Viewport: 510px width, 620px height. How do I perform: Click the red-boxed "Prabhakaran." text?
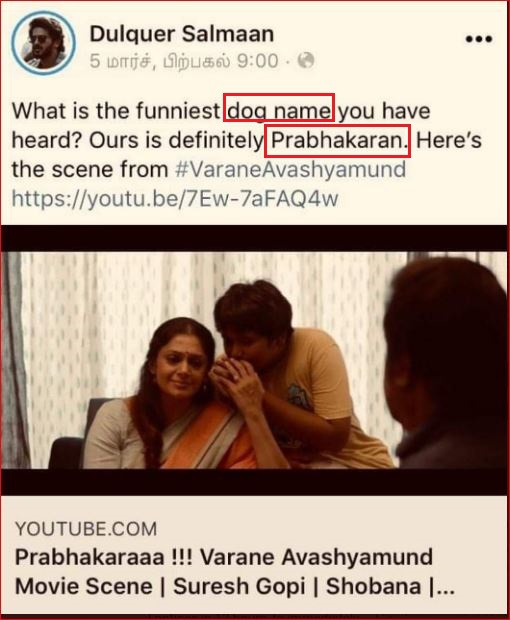(339, 140)
